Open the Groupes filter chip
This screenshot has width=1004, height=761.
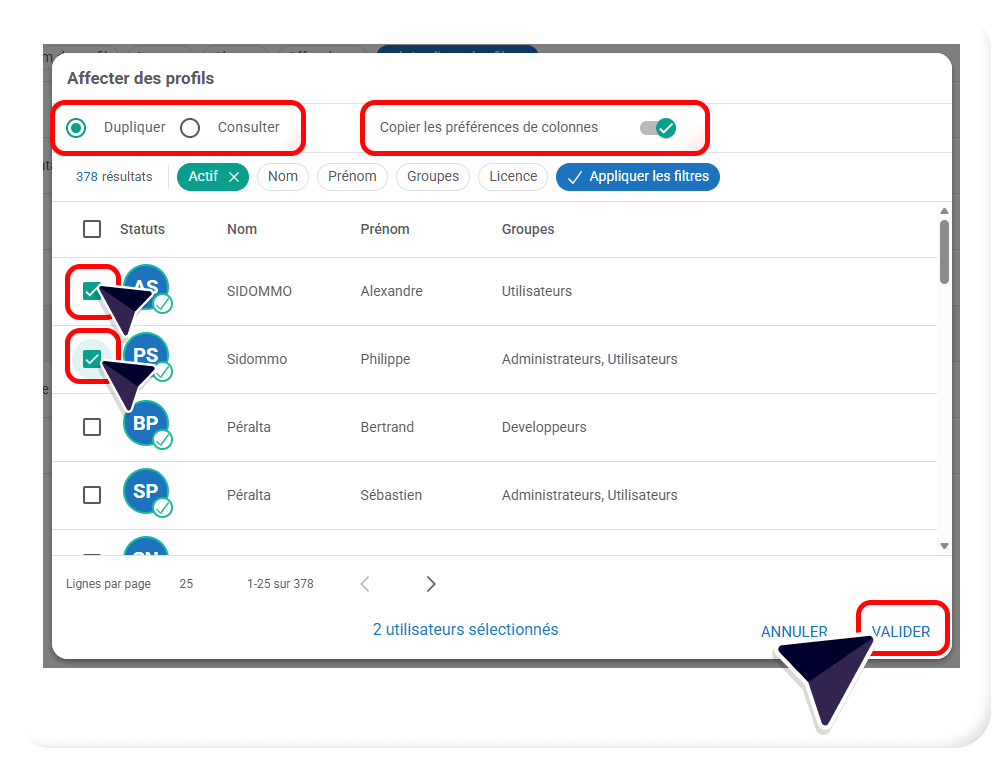pos(433,177)
